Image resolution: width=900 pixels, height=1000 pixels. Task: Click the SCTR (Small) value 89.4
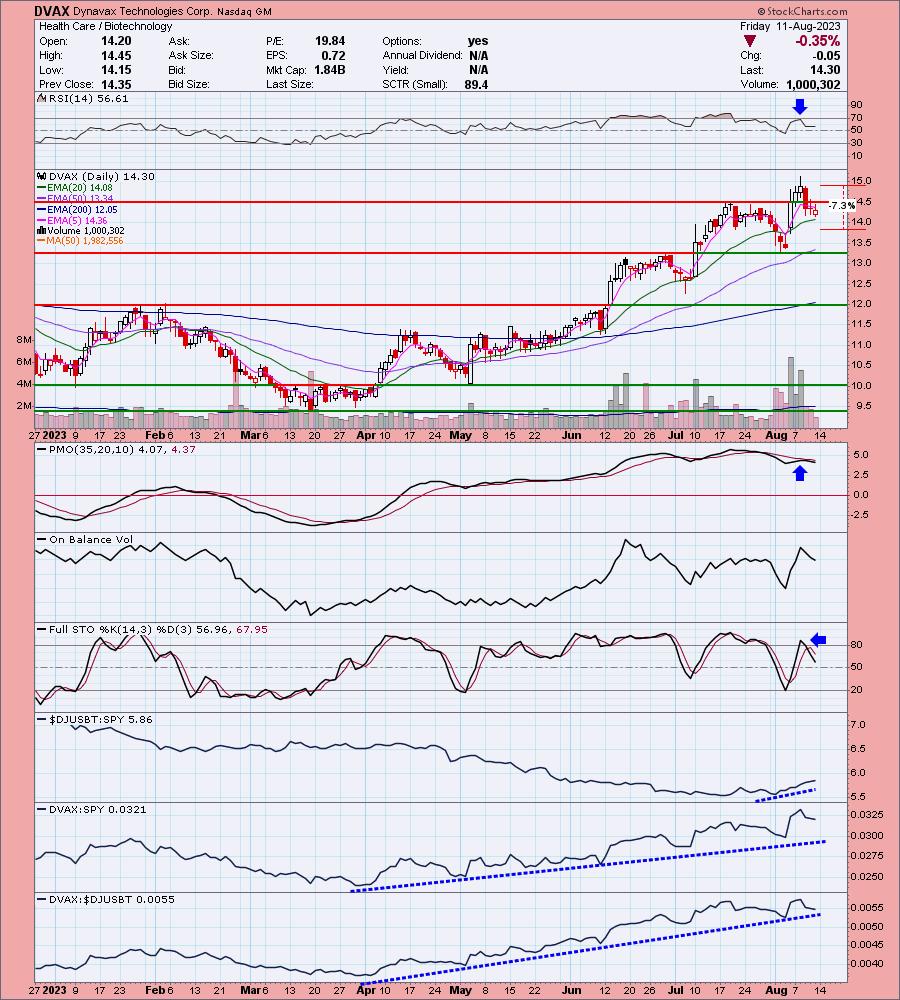476,84
